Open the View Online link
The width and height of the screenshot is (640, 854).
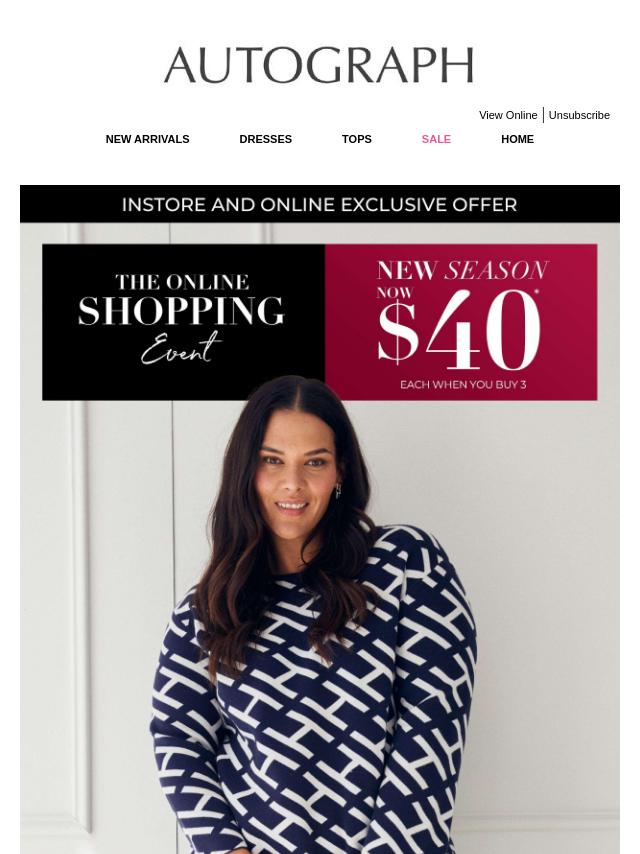pos(508,115)
